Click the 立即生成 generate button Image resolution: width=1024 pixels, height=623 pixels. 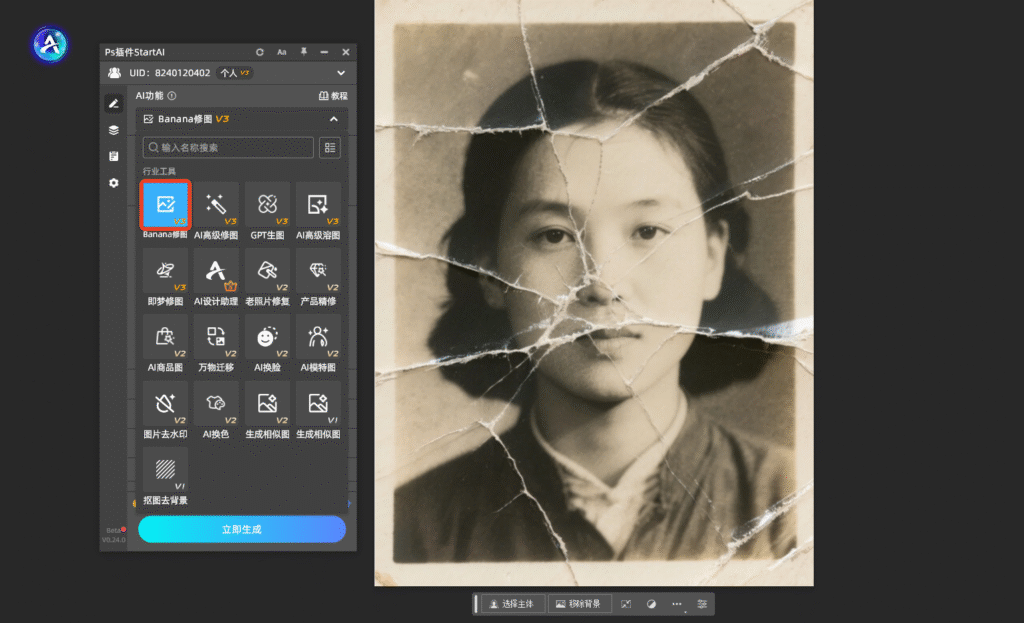[x=242, y=529]
